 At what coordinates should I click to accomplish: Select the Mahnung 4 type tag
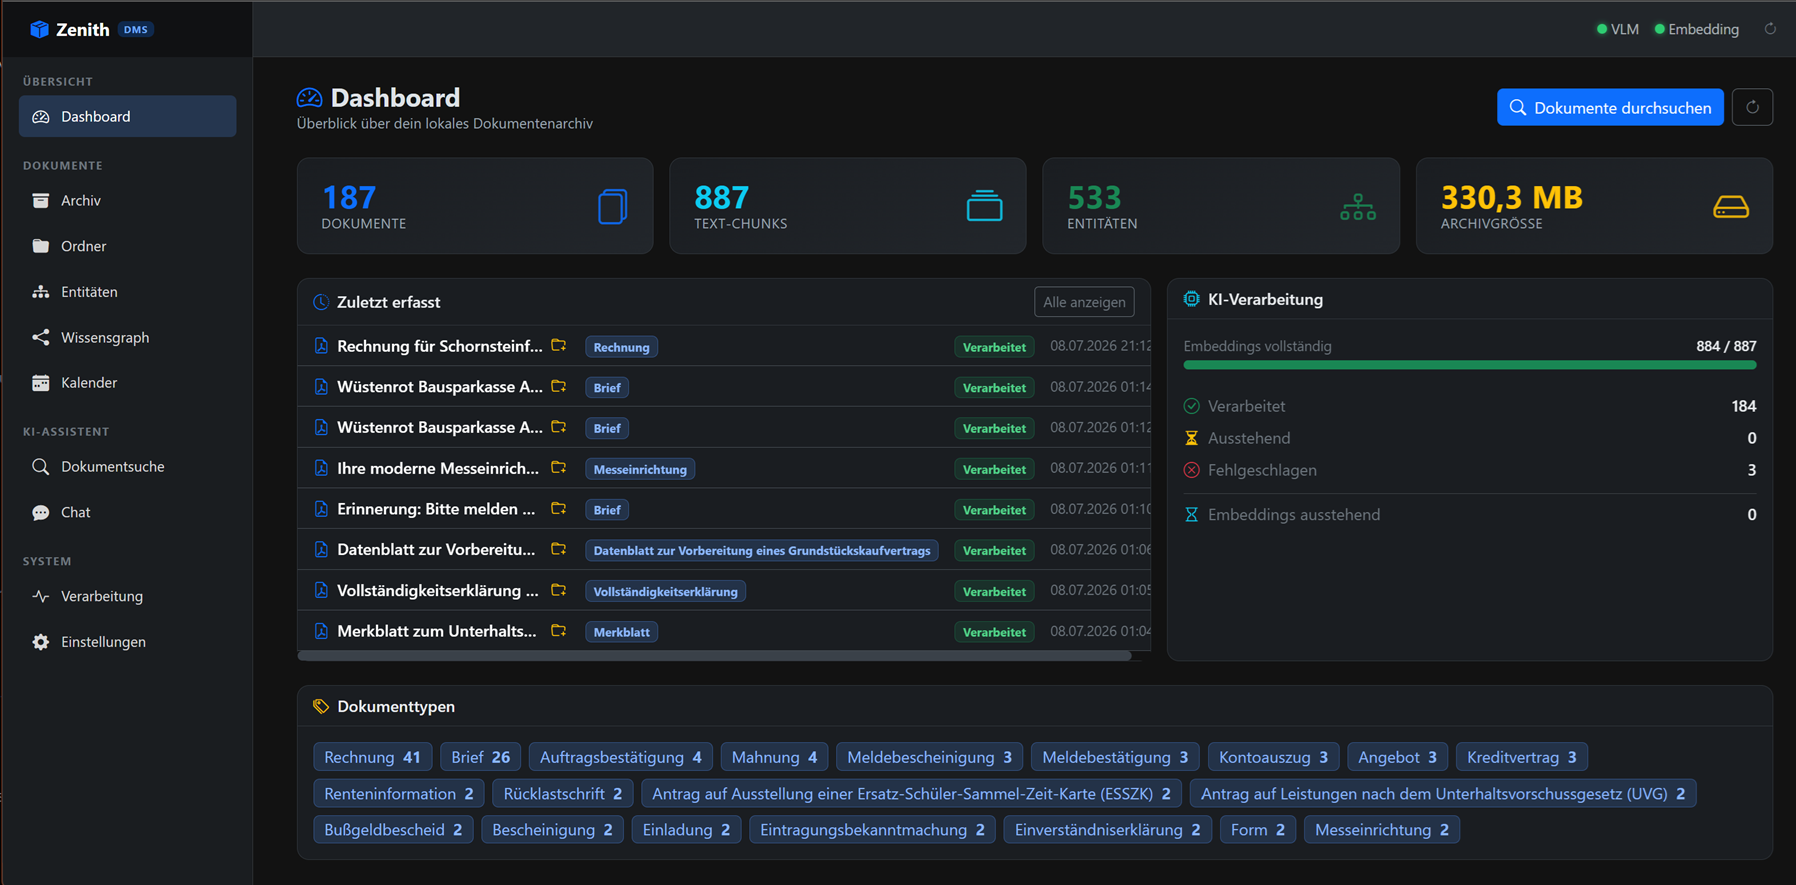coord(774,757)
